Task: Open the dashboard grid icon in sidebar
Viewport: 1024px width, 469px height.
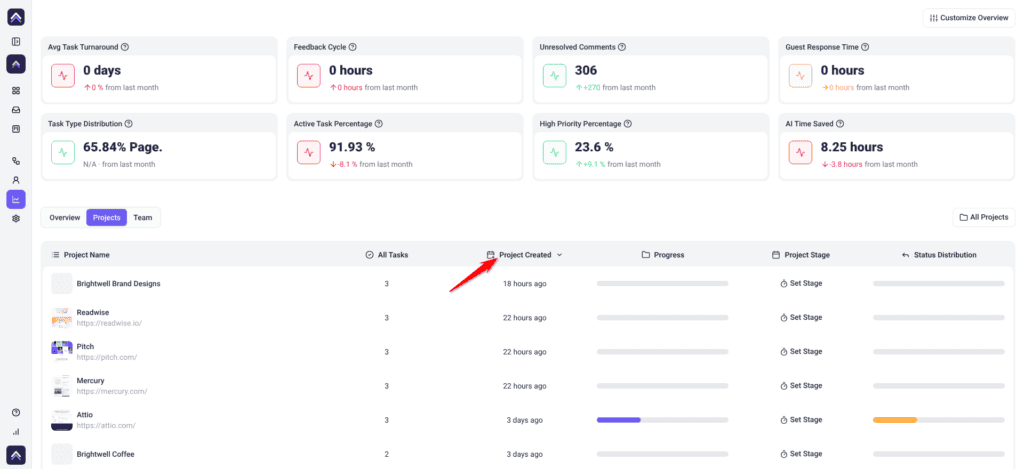Action: coord(16,91)
